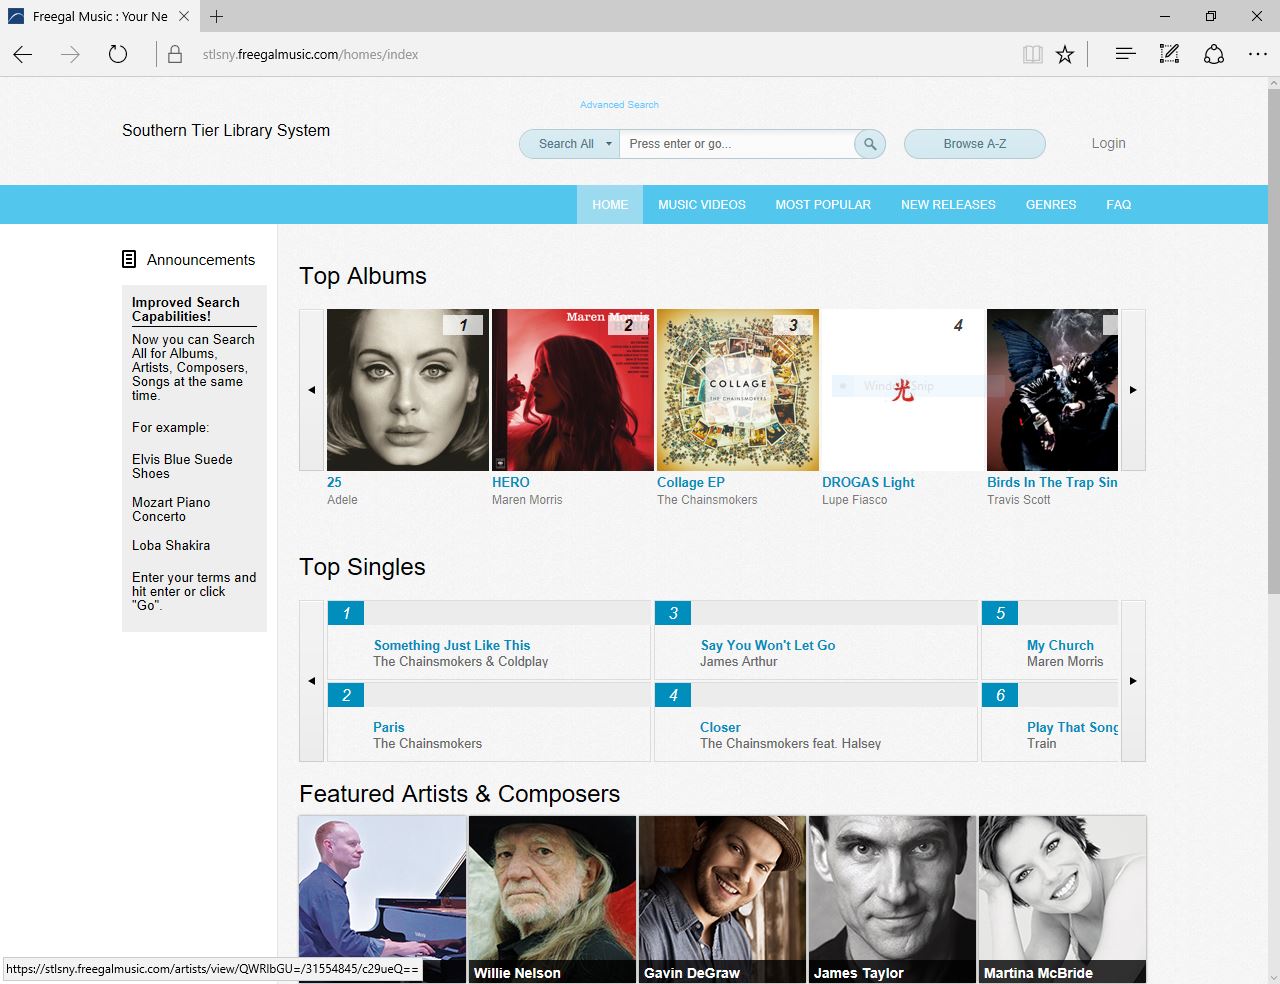Go to the New Releases tab
The width and height of the screenshot is (1280, 984).
pyautogui.click(x=947, y=205)
